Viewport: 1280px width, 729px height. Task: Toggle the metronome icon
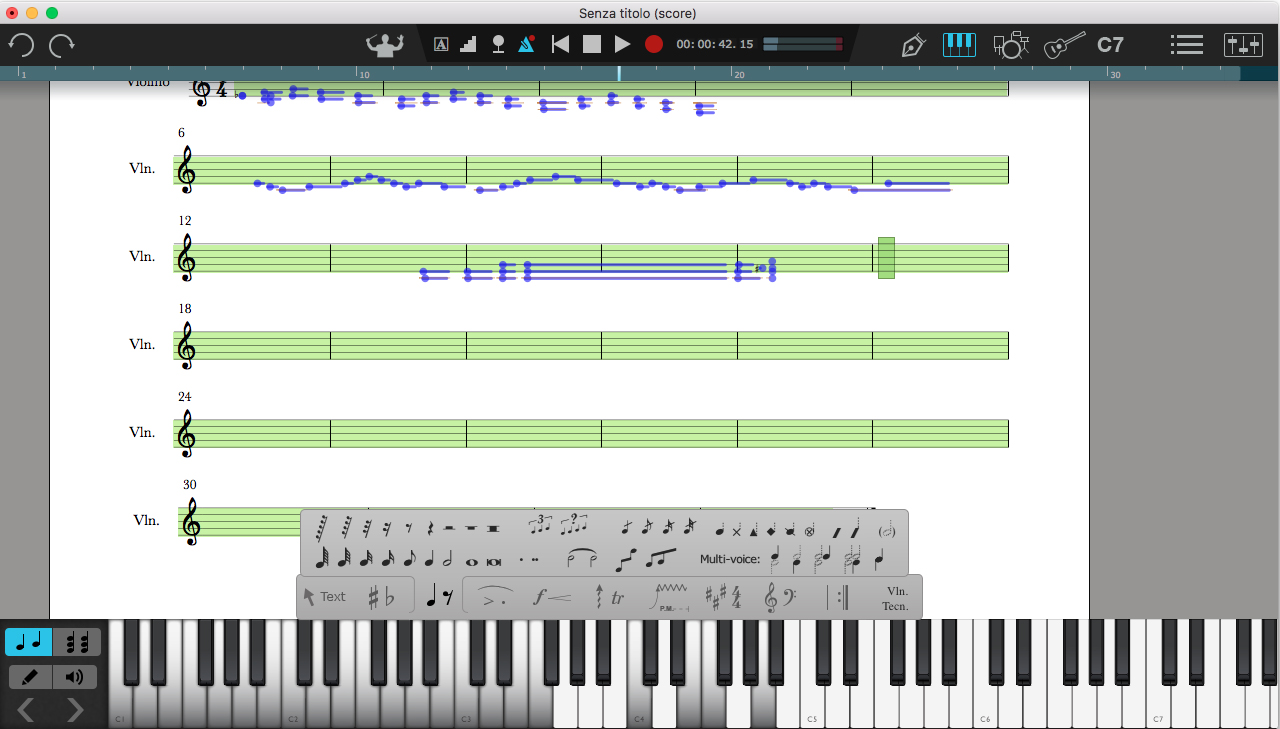pos(526,44)
